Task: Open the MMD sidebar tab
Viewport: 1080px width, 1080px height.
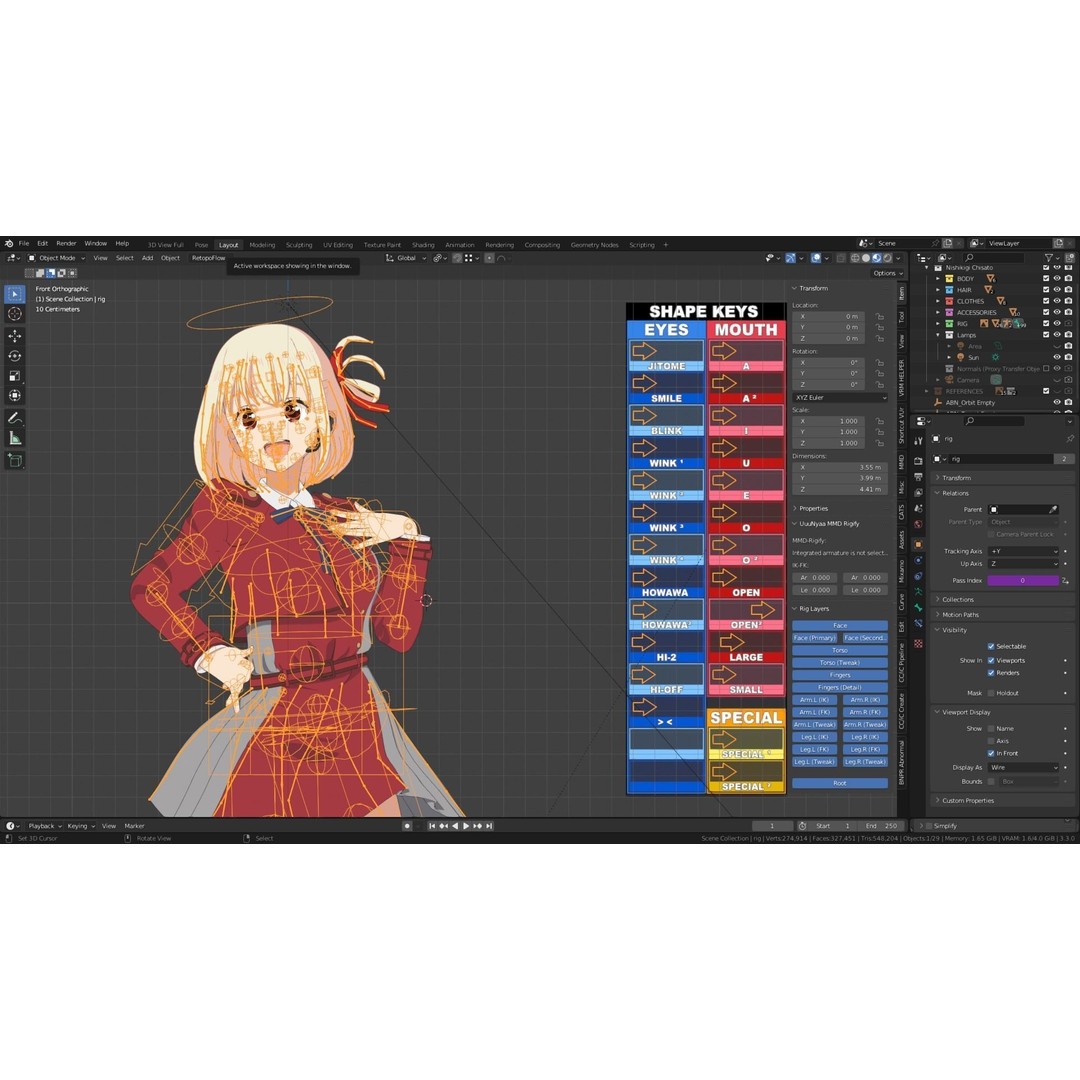Action: (901, 462)
